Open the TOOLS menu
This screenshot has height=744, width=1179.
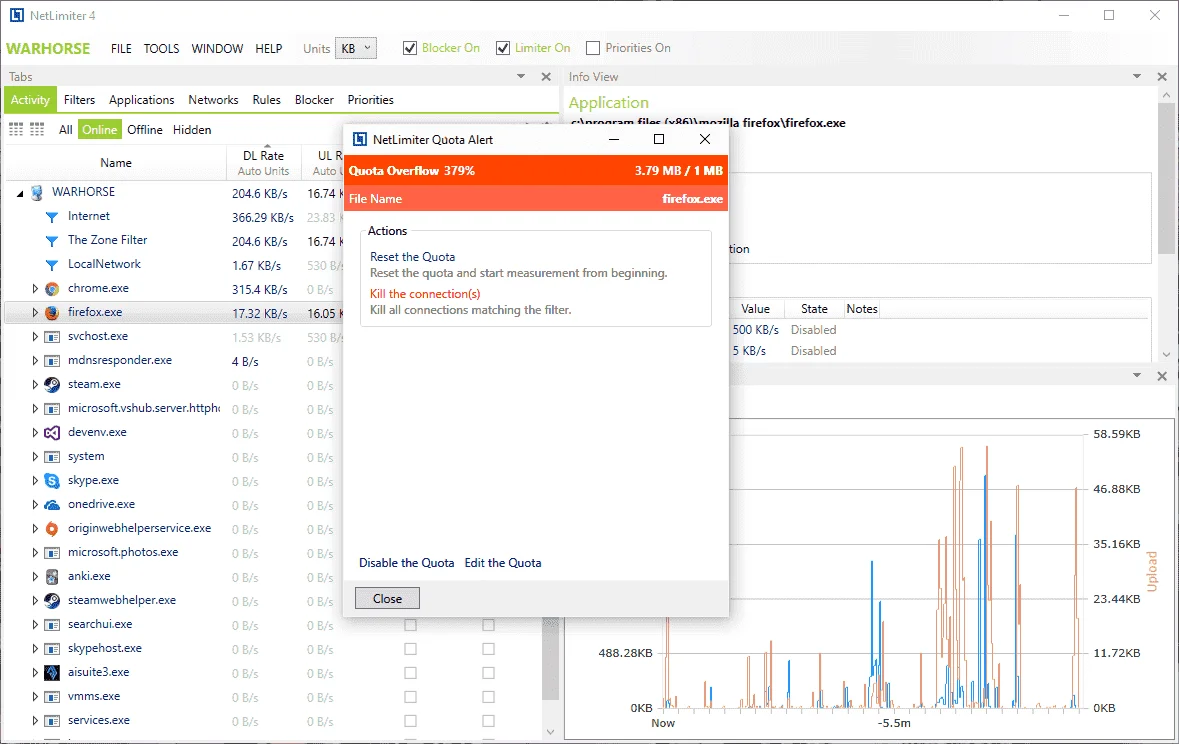click(x=162, y=48)
